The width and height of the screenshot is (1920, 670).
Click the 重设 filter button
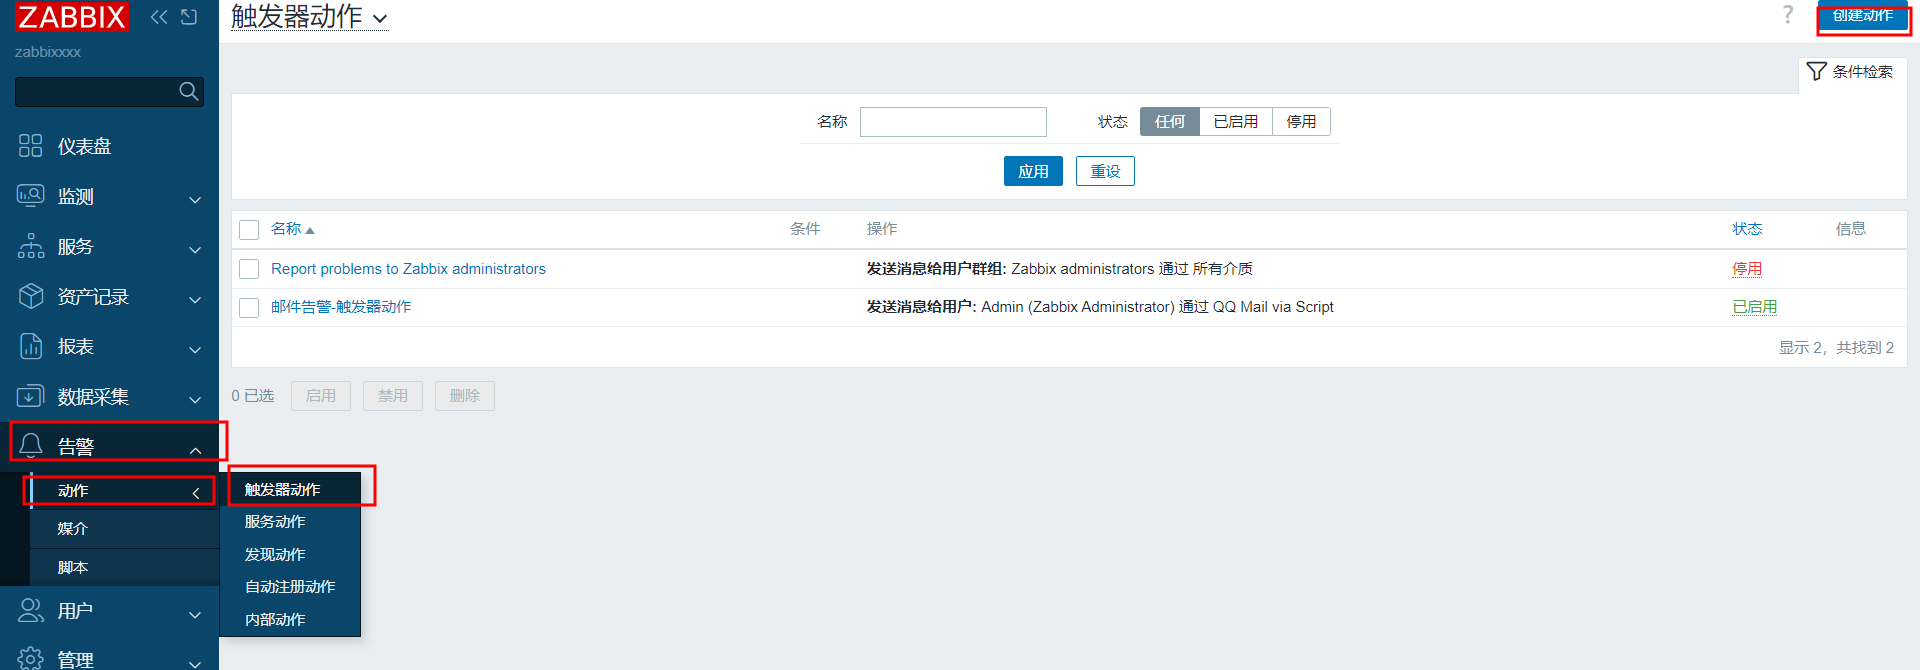click(1105, 171)
